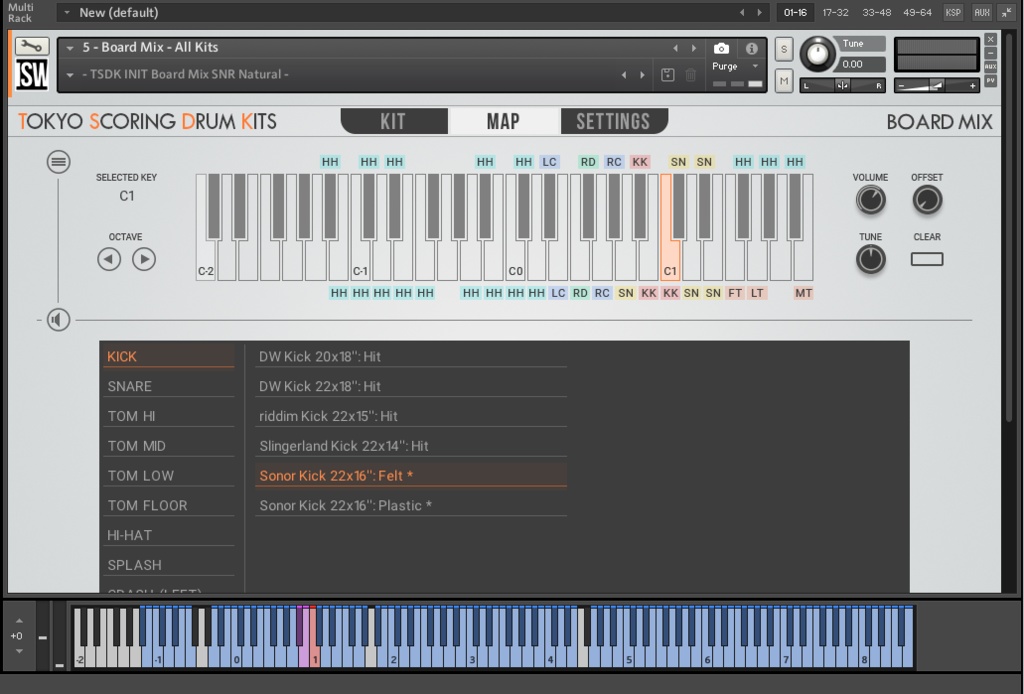1024x694 pixels.
Task: Click the camera snapshot icon
Action: coord(721,48)
